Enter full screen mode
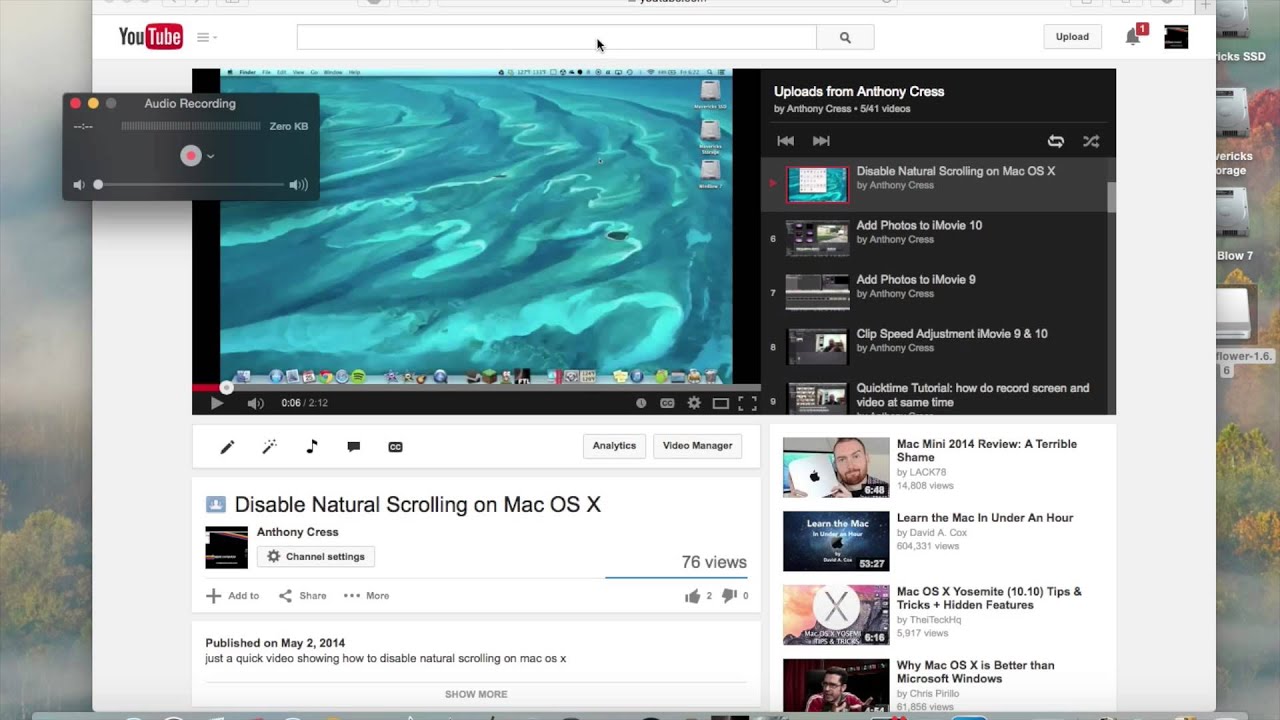Image resolution: width=1280 pixels, height=720 pixels. [747, 403]
